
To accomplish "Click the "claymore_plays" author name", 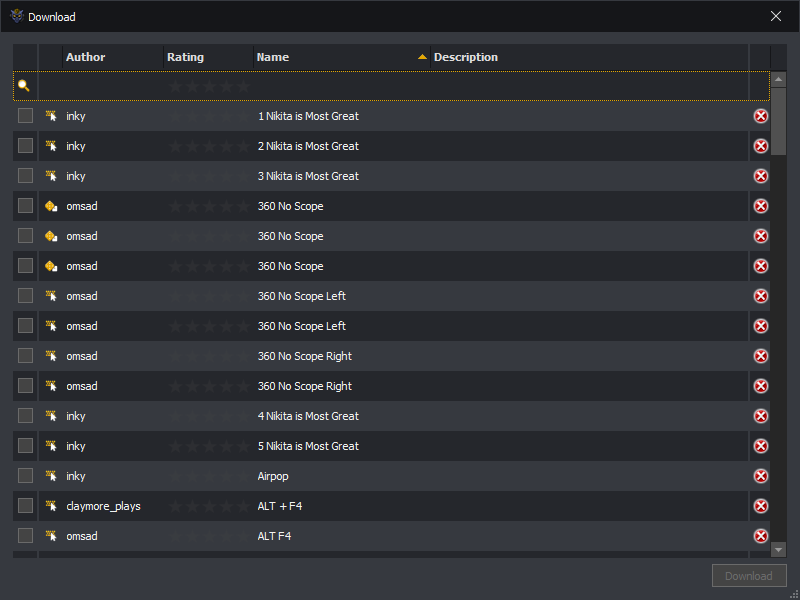I will [x=103, y=506].
